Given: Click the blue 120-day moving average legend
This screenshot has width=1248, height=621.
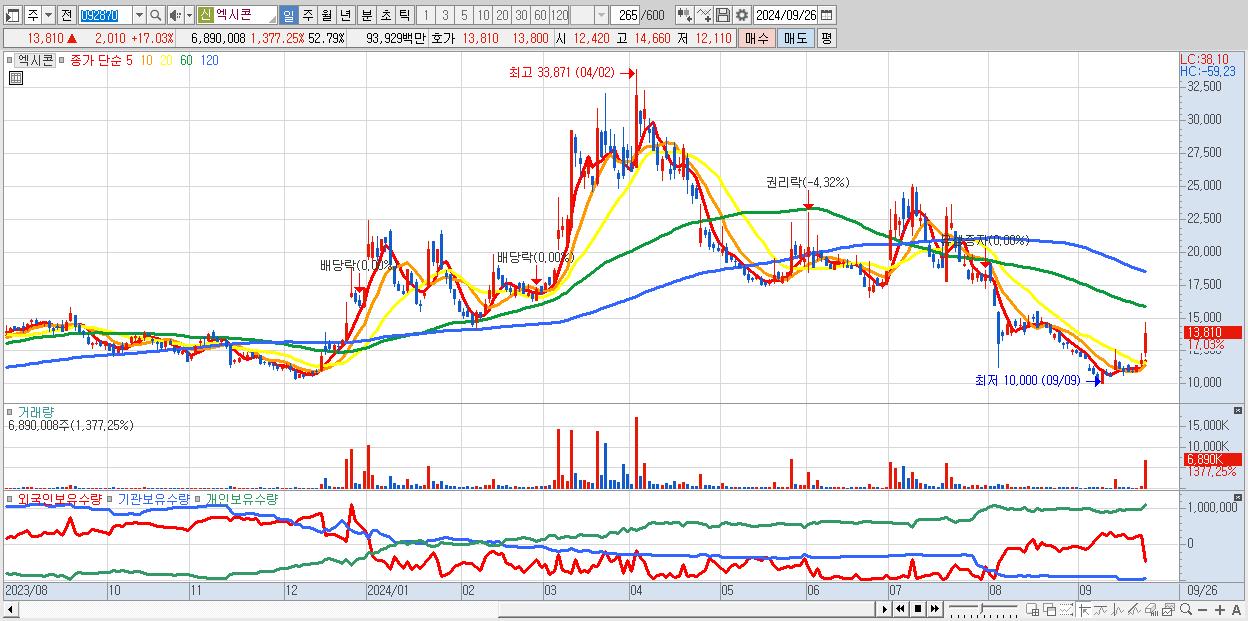Looking at the screenshot, I should [210, 60].
